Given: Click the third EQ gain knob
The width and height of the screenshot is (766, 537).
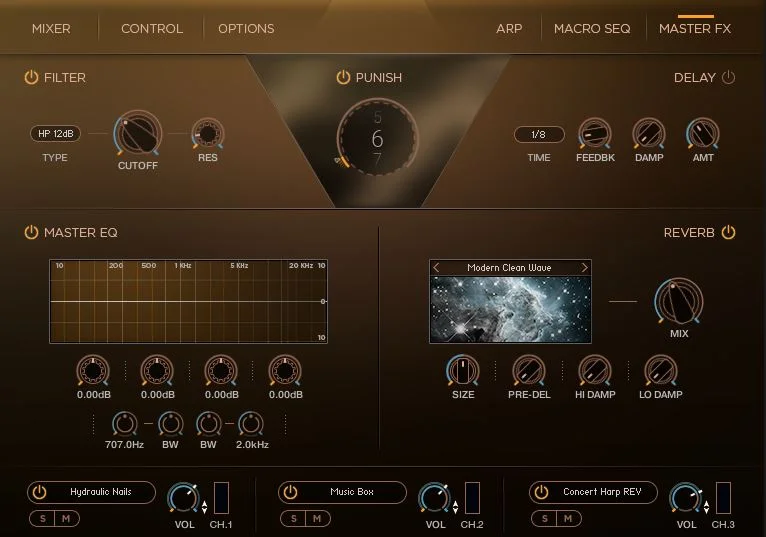Looking at the screenshot, I should coord(221,370).
